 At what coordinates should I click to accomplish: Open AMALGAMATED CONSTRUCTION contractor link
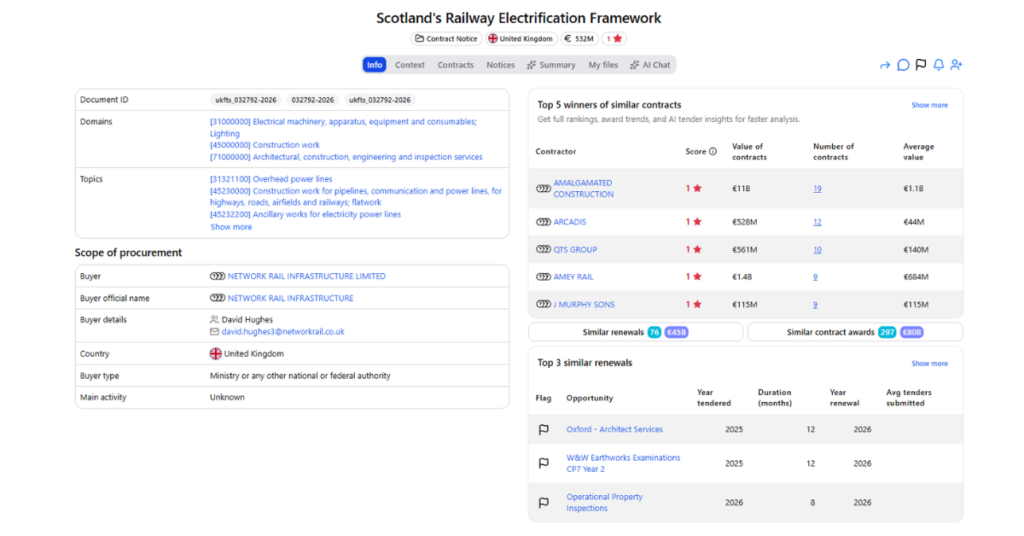pos(583,189)
